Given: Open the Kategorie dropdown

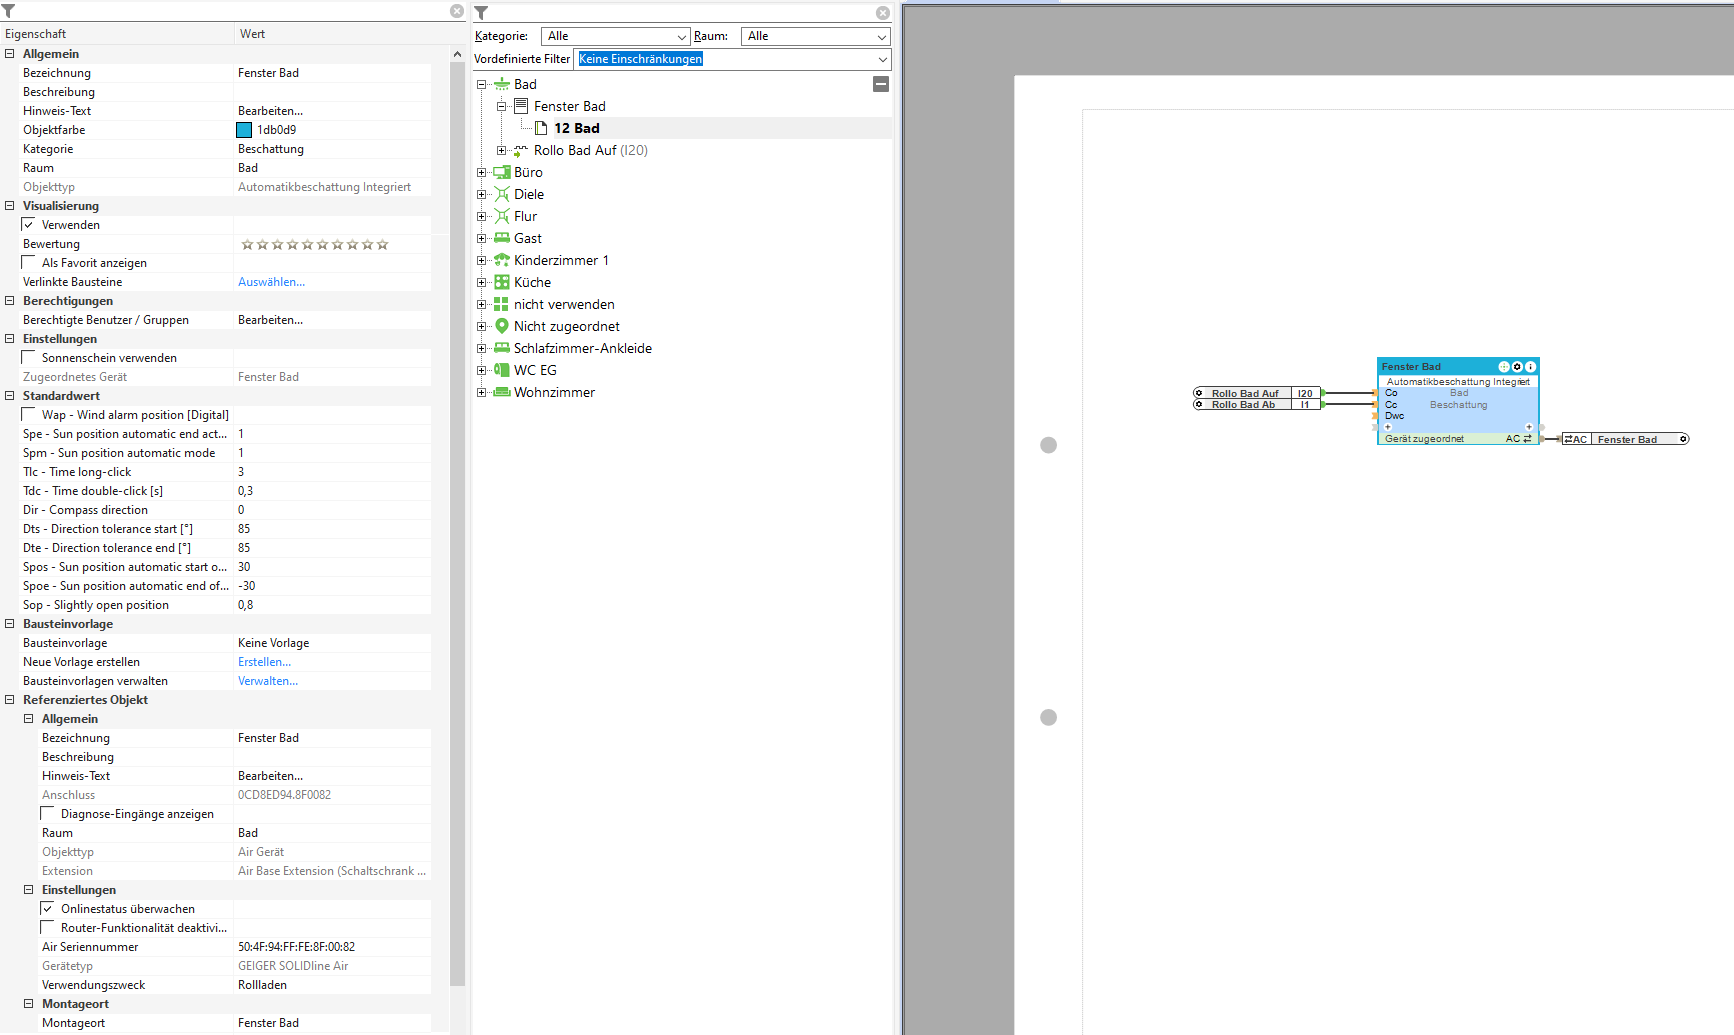Looking at the screenshot, I should point(616,36).
